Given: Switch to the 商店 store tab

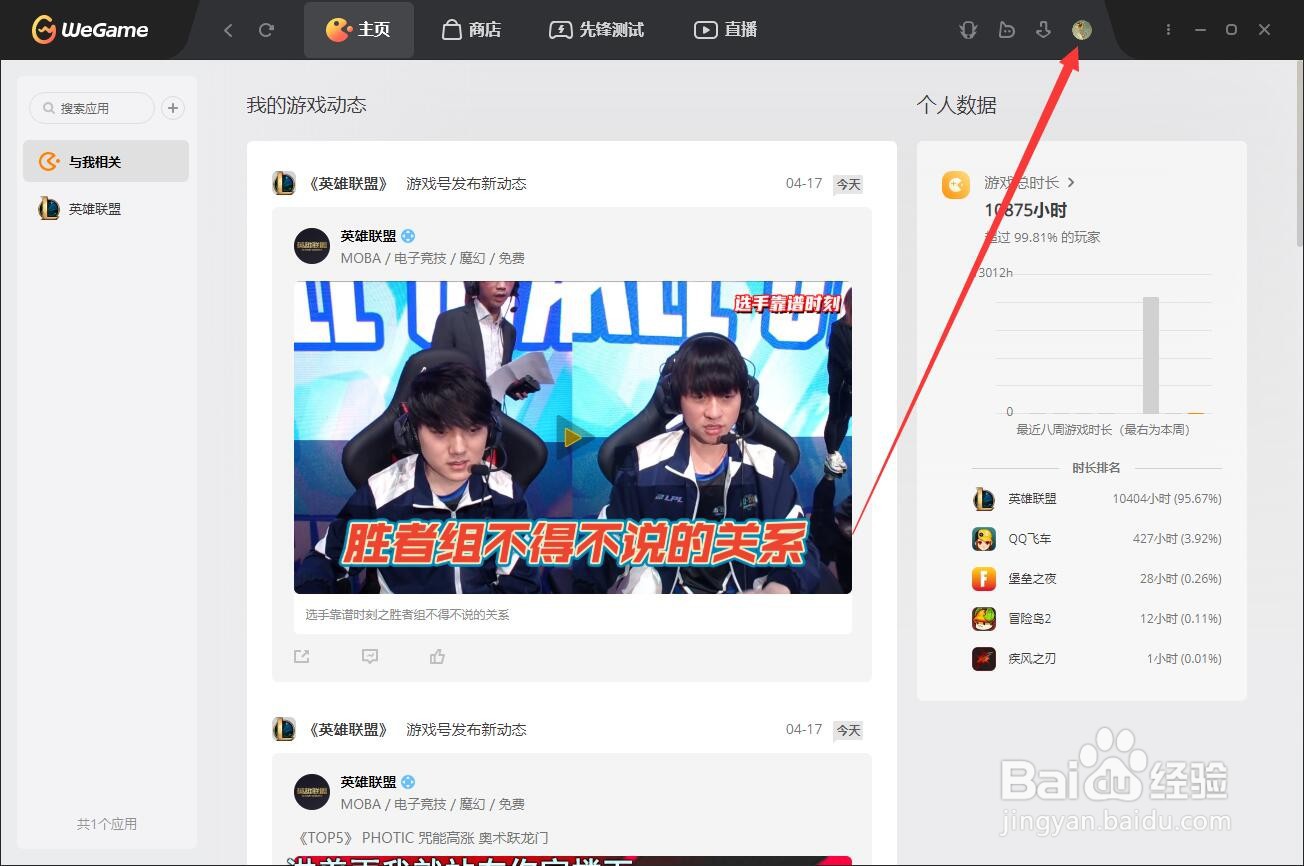Looking at the screenshot, I should 471,30.
